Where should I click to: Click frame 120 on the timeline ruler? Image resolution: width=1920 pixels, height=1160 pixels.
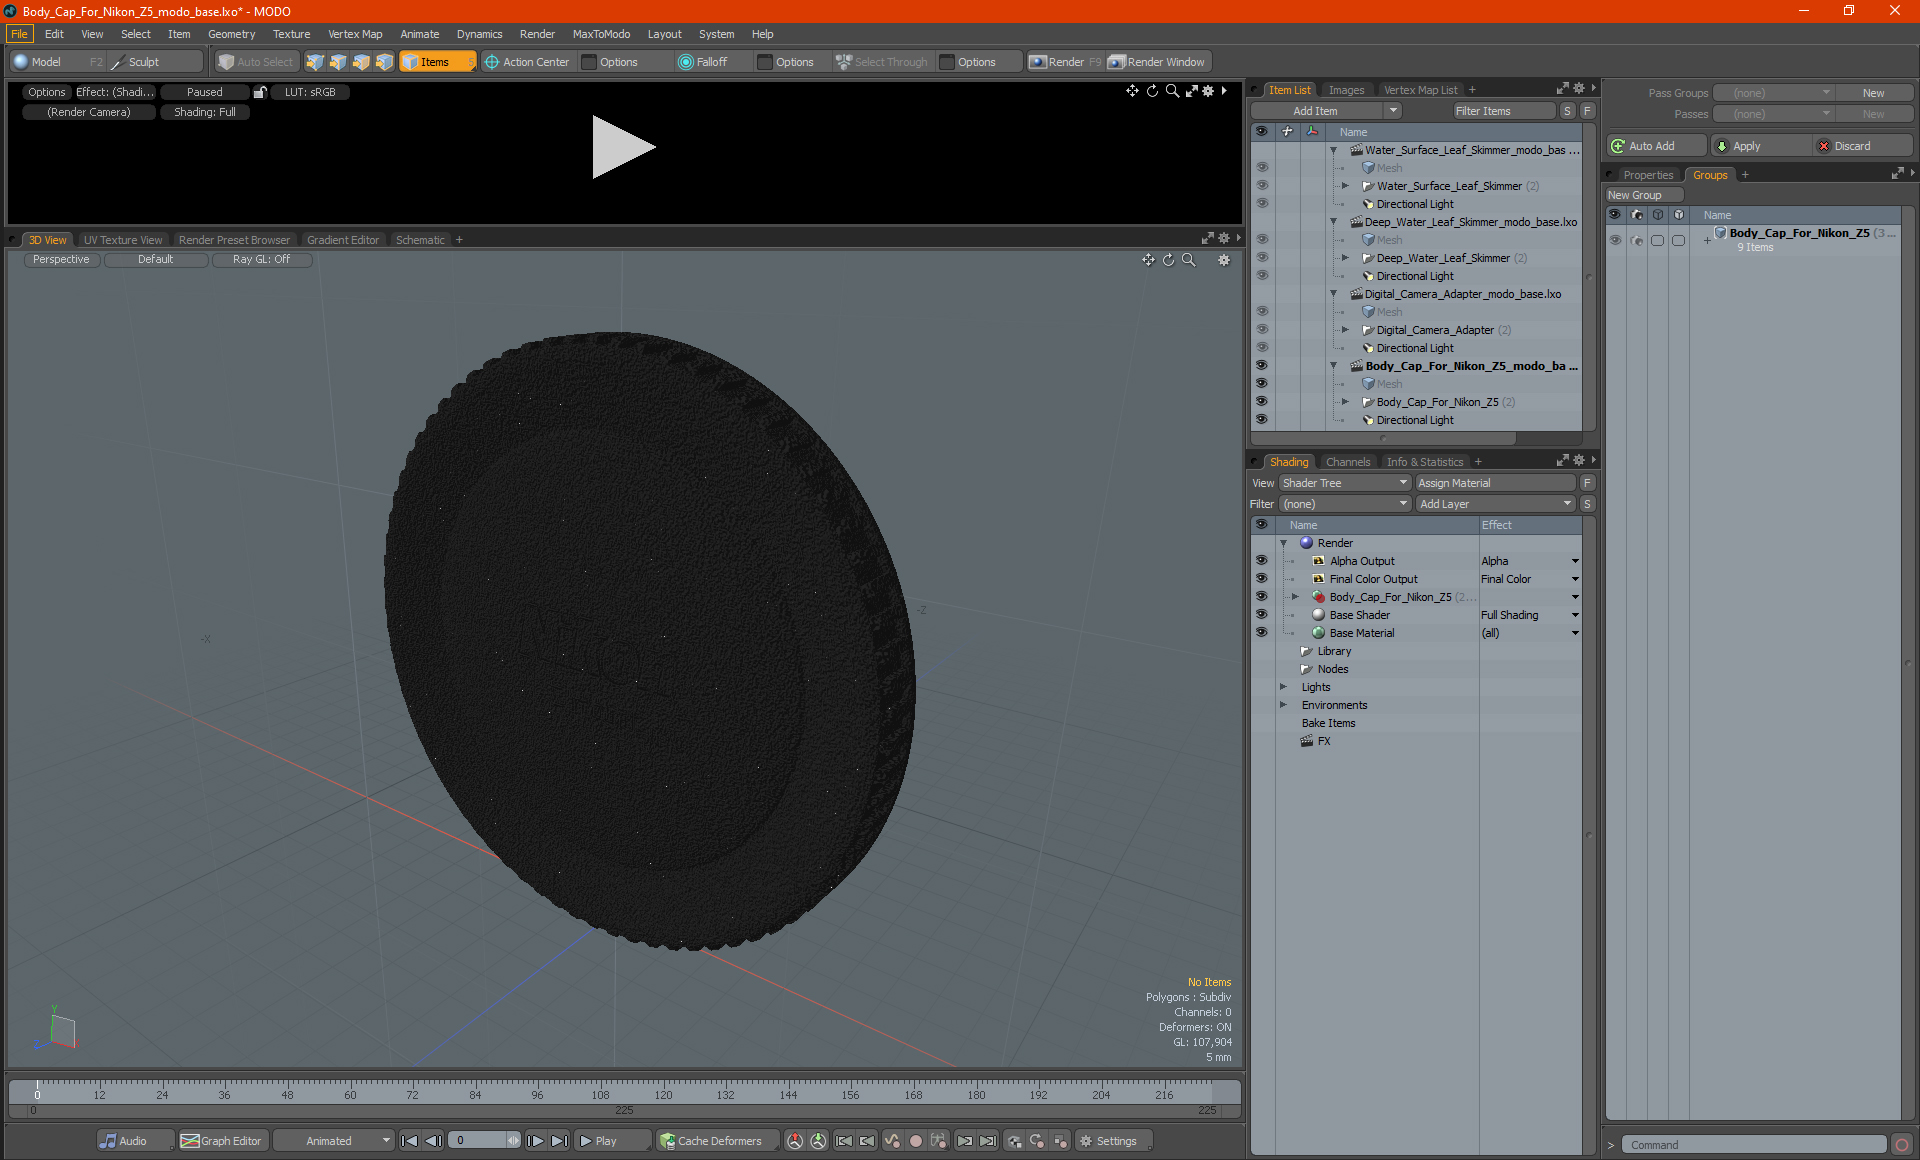point(663,1093)
